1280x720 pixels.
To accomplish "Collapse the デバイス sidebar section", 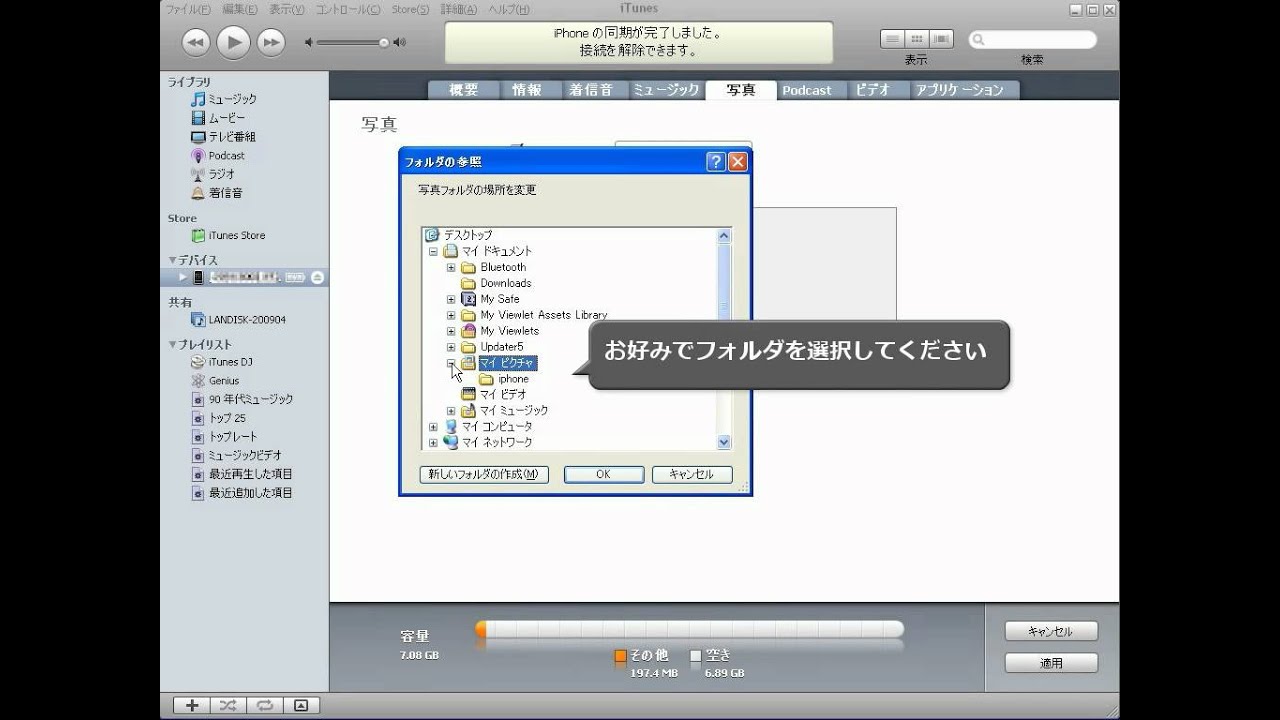I will (172, 260).
